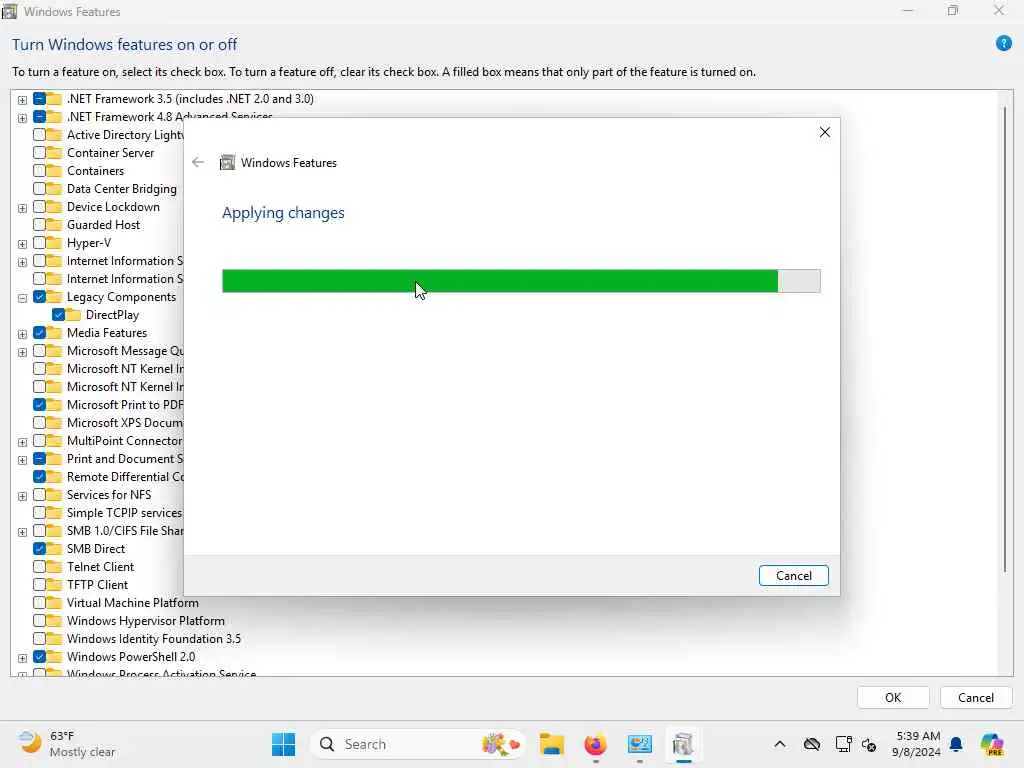1024x768 pixels.
Task: Collapse Legacy Components node
Action: (22, 298)
